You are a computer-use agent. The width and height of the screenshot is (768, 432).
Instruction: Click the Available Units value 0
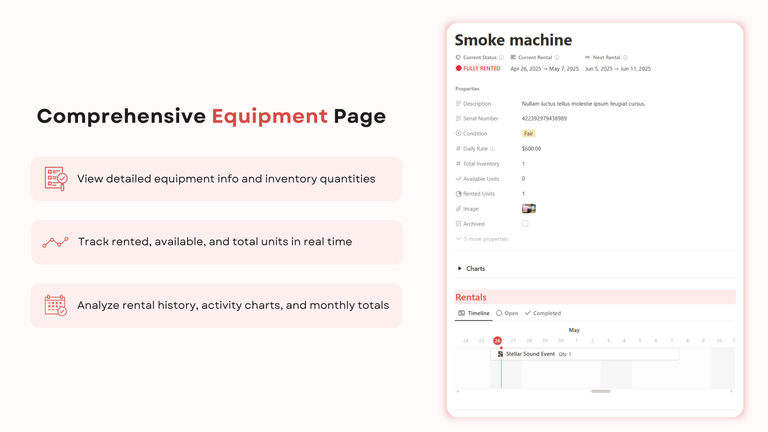click(x=523, y=179)
